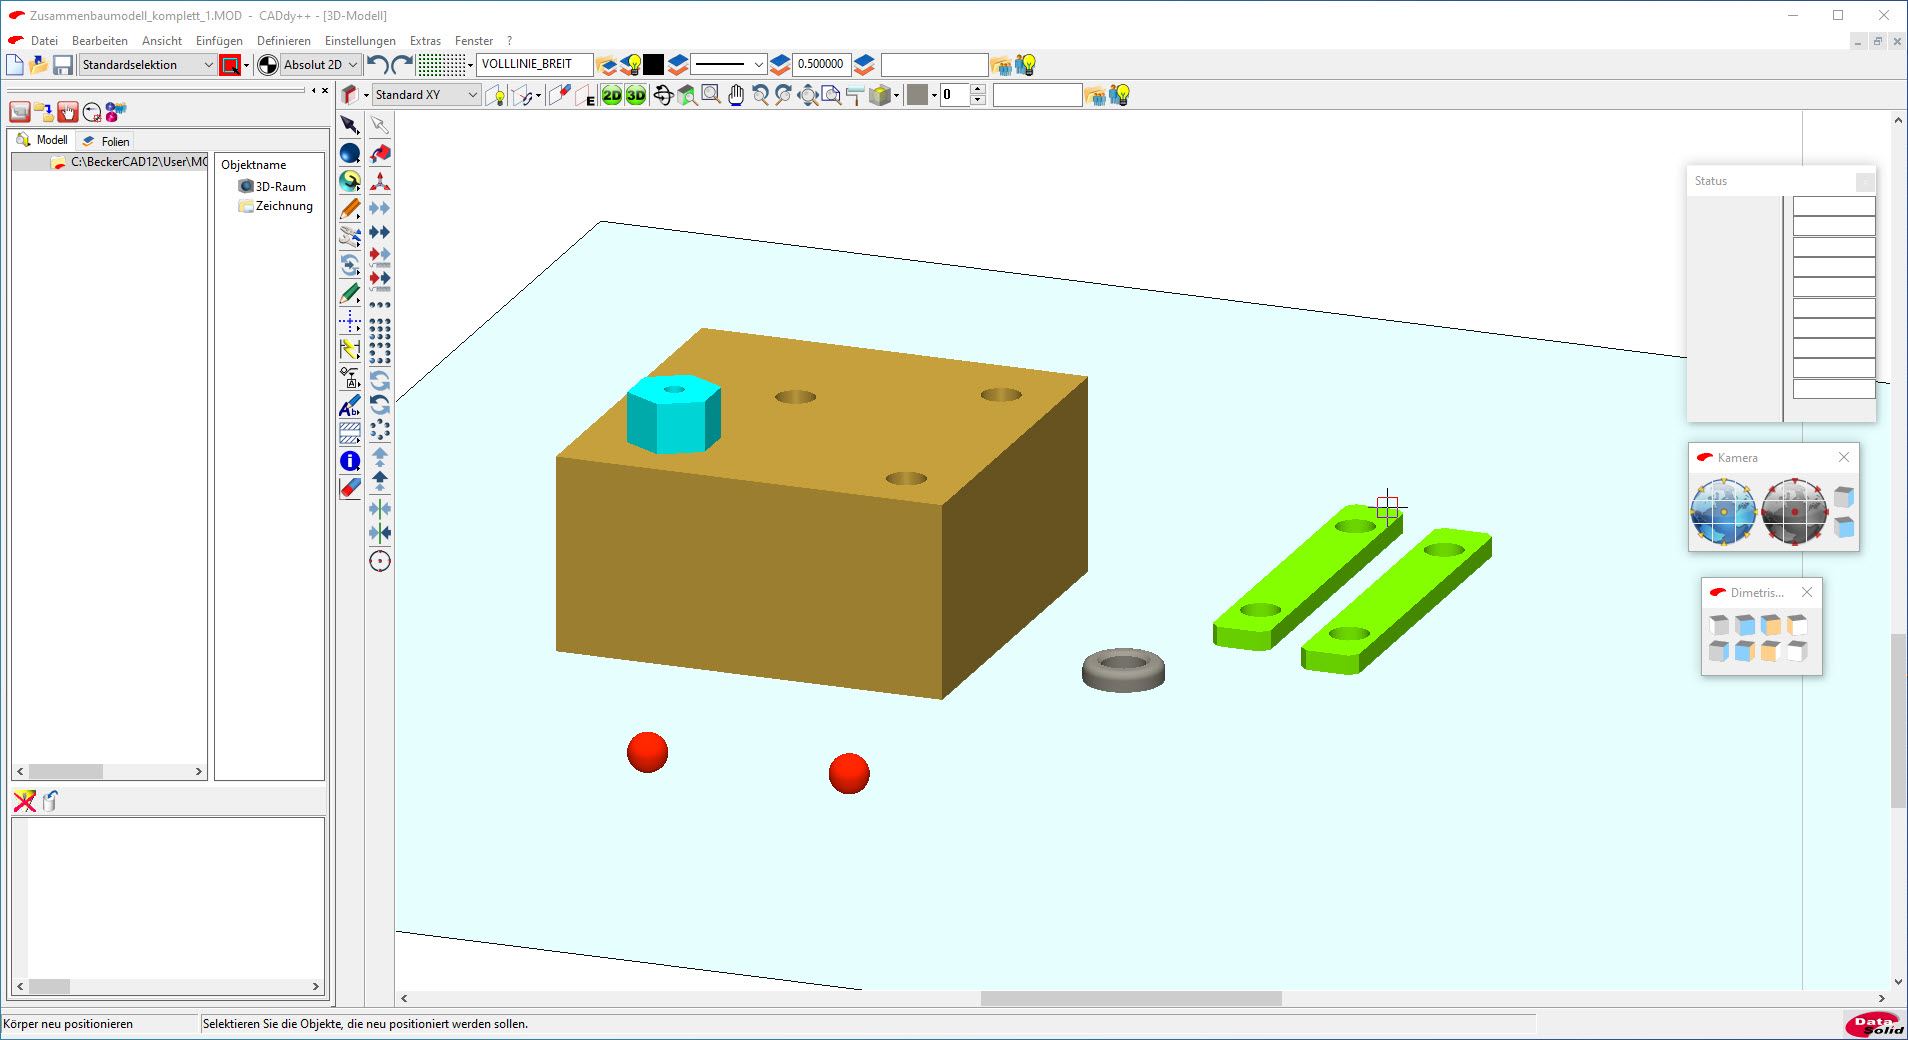Click the 0.500000 line width field

click(x=820, y=64)
